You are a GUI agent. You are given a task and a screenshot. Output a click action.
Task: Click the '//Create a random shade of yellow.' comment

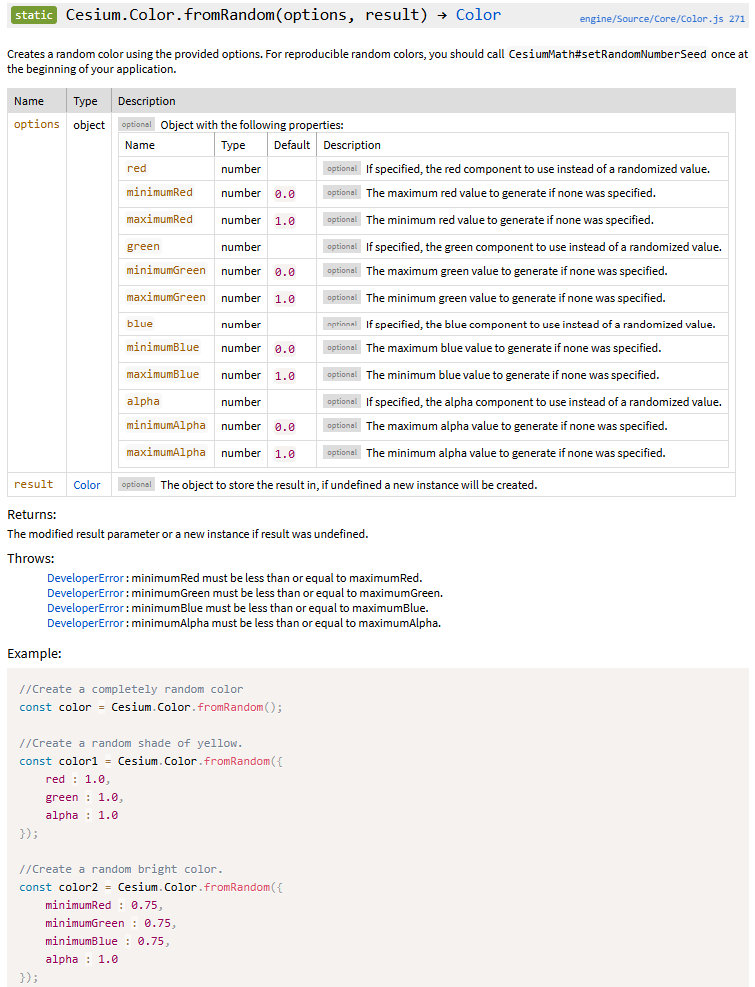(130, 743)
